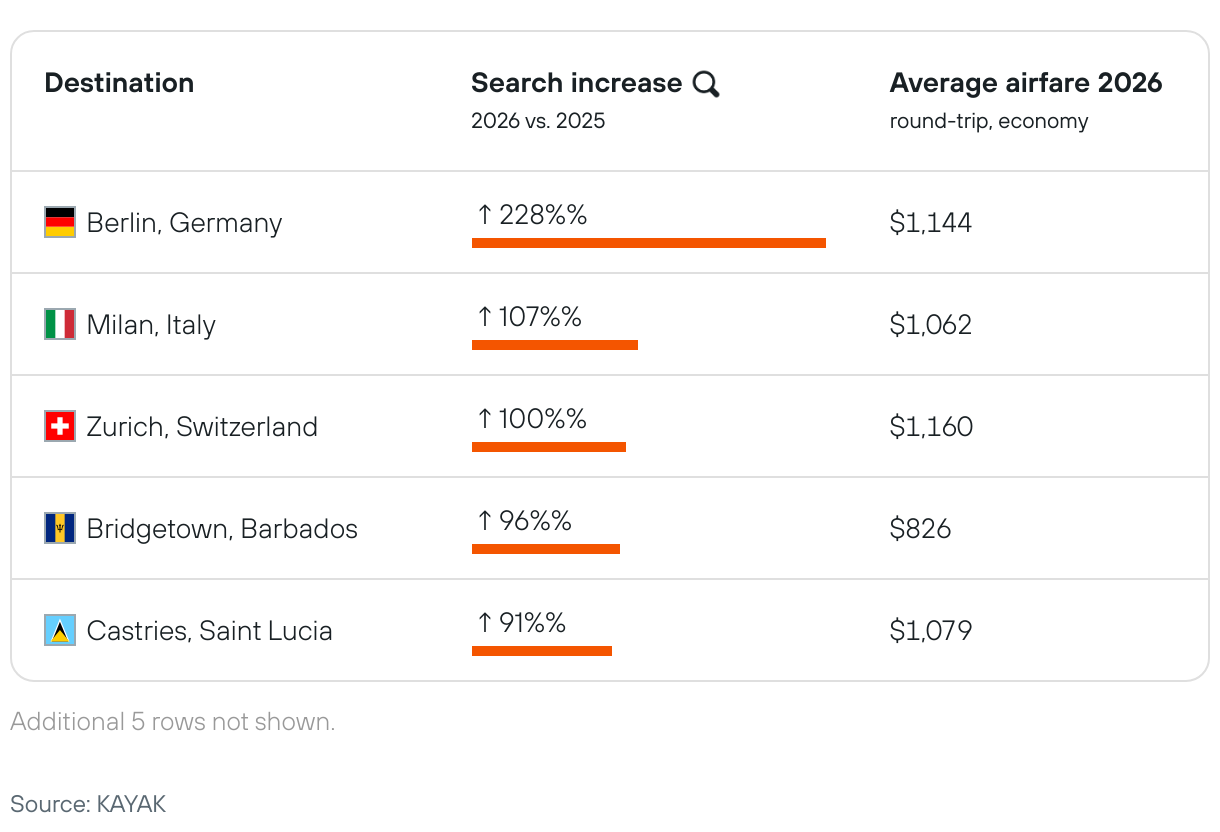Screen dimensions: 1220x832
Task: Click the Switzerland flag icon
Action: tap(60, 426)
